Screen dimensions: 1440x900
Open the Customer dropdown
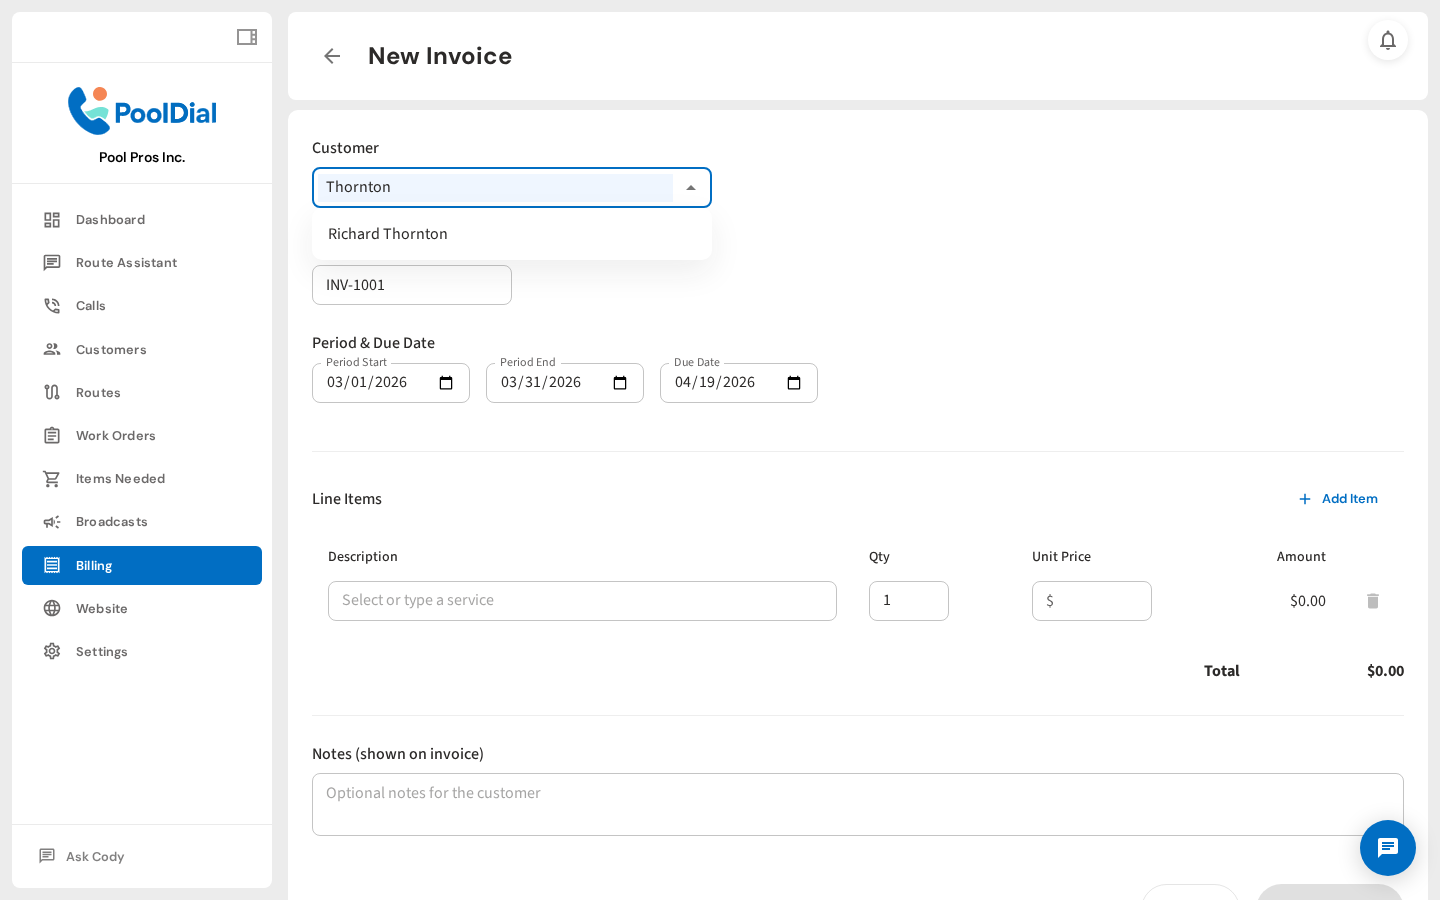(690, 187)
